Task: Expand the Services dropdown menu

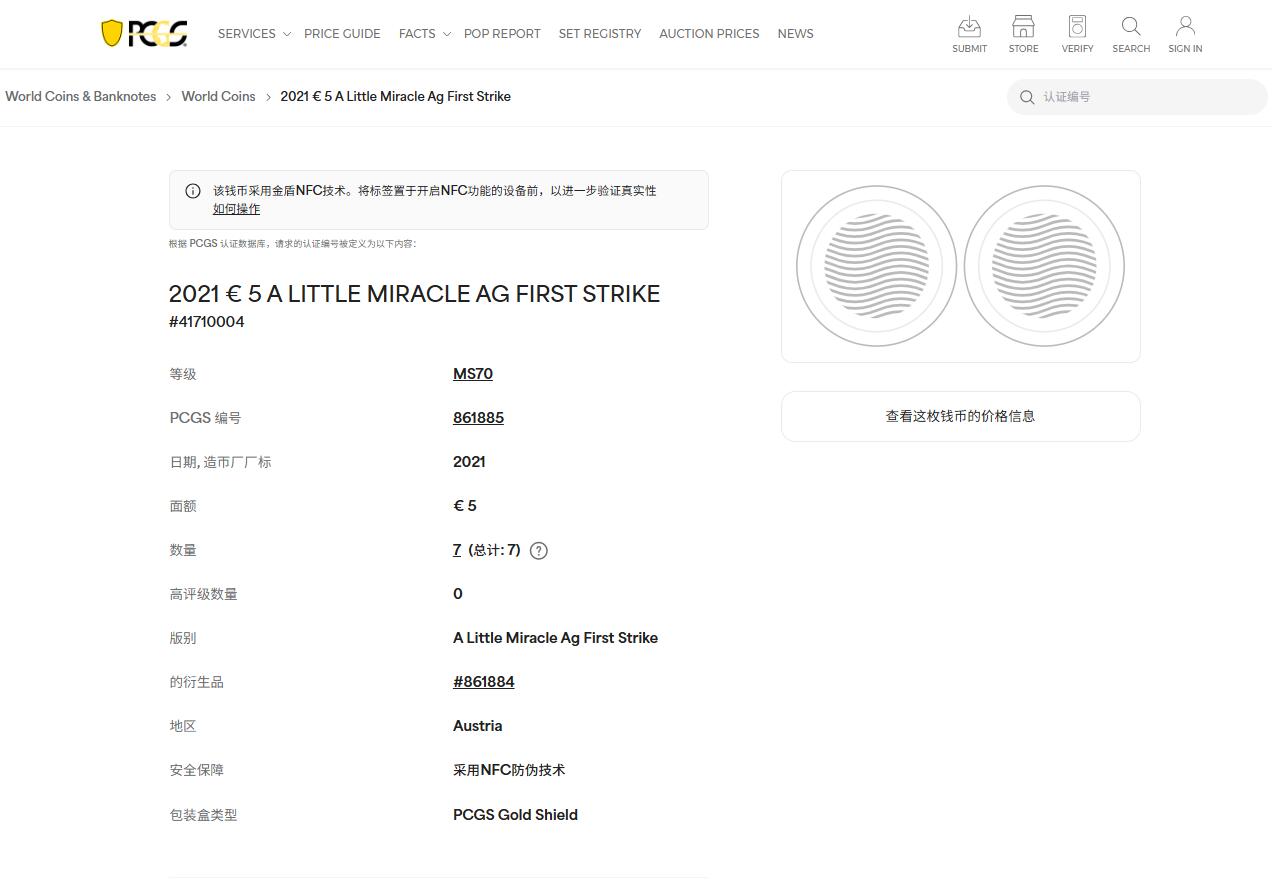Action: 254,33
